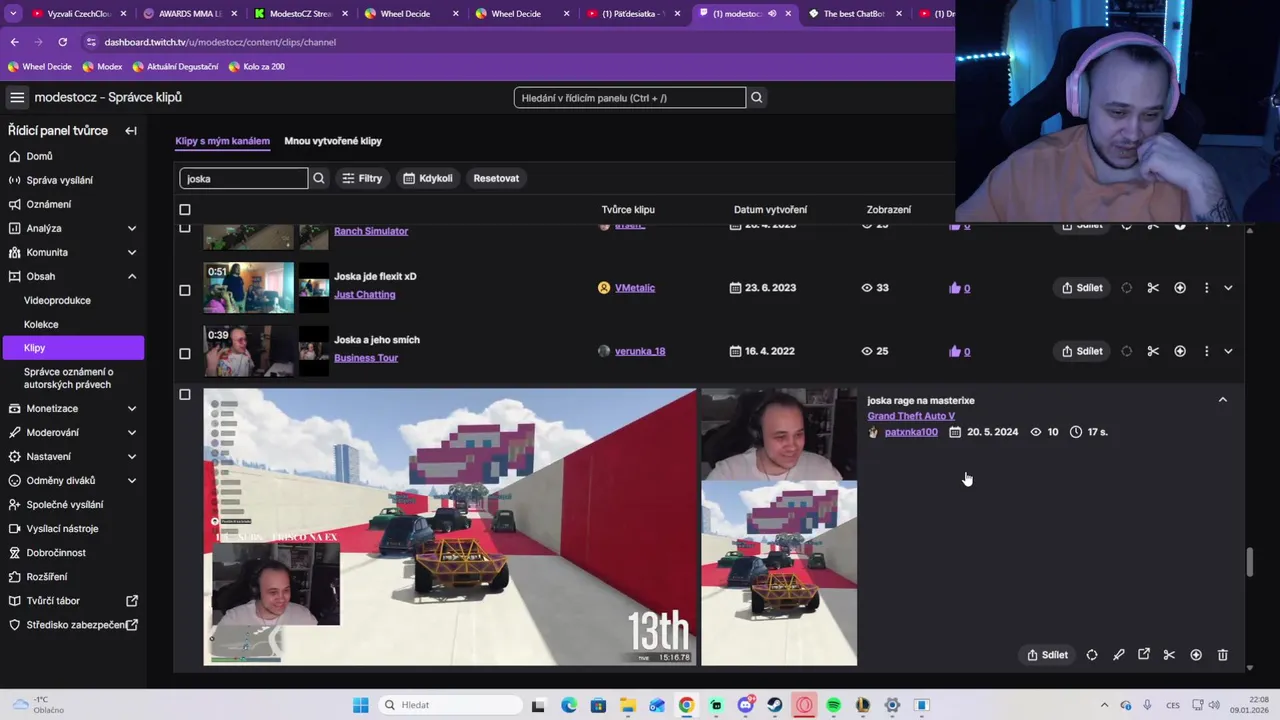
Task: Open more options for Joska a jeho smích
Action: click(1206, 351)
